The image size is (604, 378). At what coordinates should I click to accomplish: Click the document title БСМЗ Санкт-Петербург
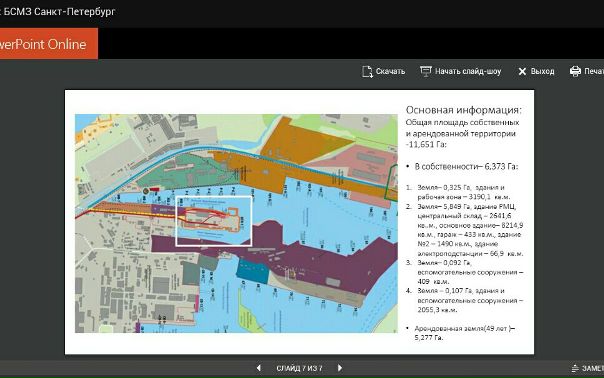[60, 12]
